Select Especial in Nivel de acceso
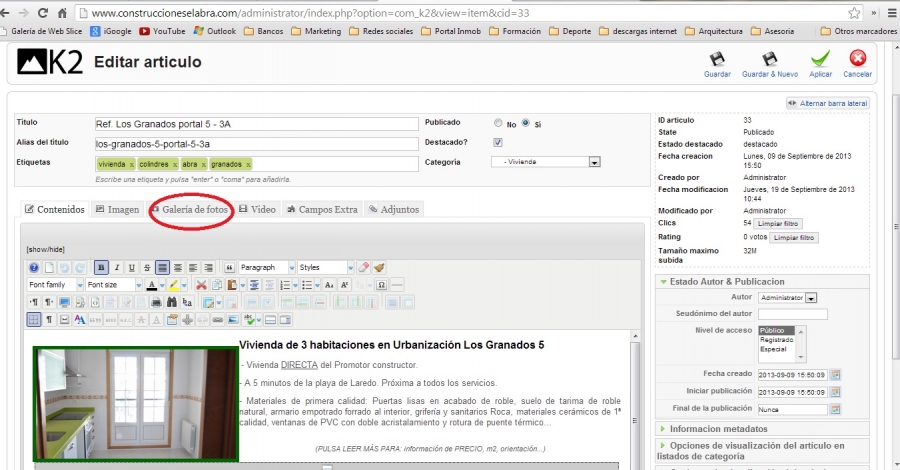This screenshot has width=900, height=470. click(777, 349)
